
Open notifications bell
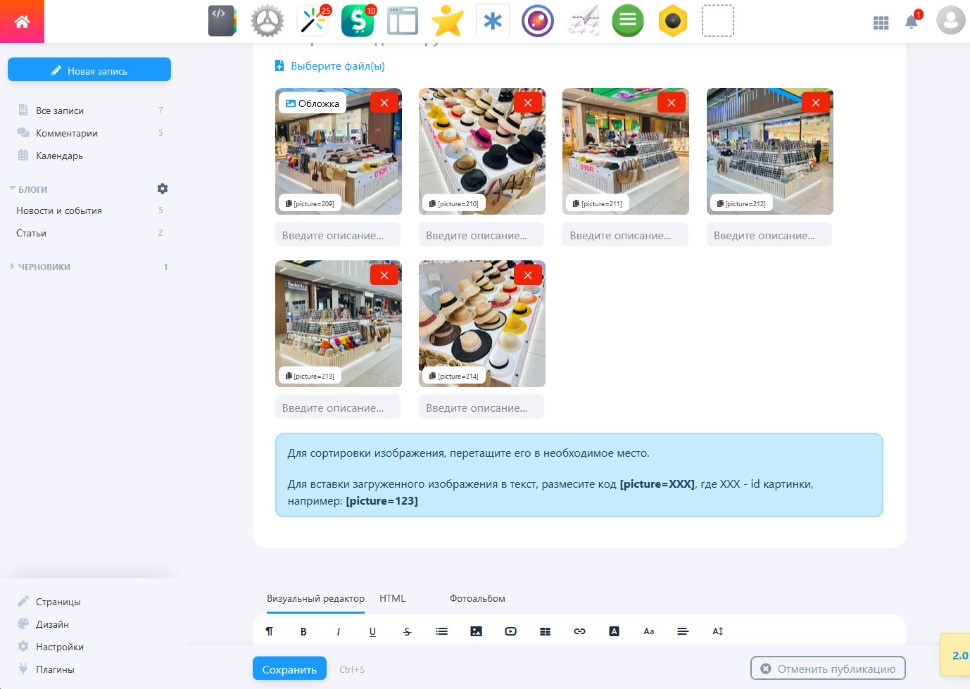[911, 22]
